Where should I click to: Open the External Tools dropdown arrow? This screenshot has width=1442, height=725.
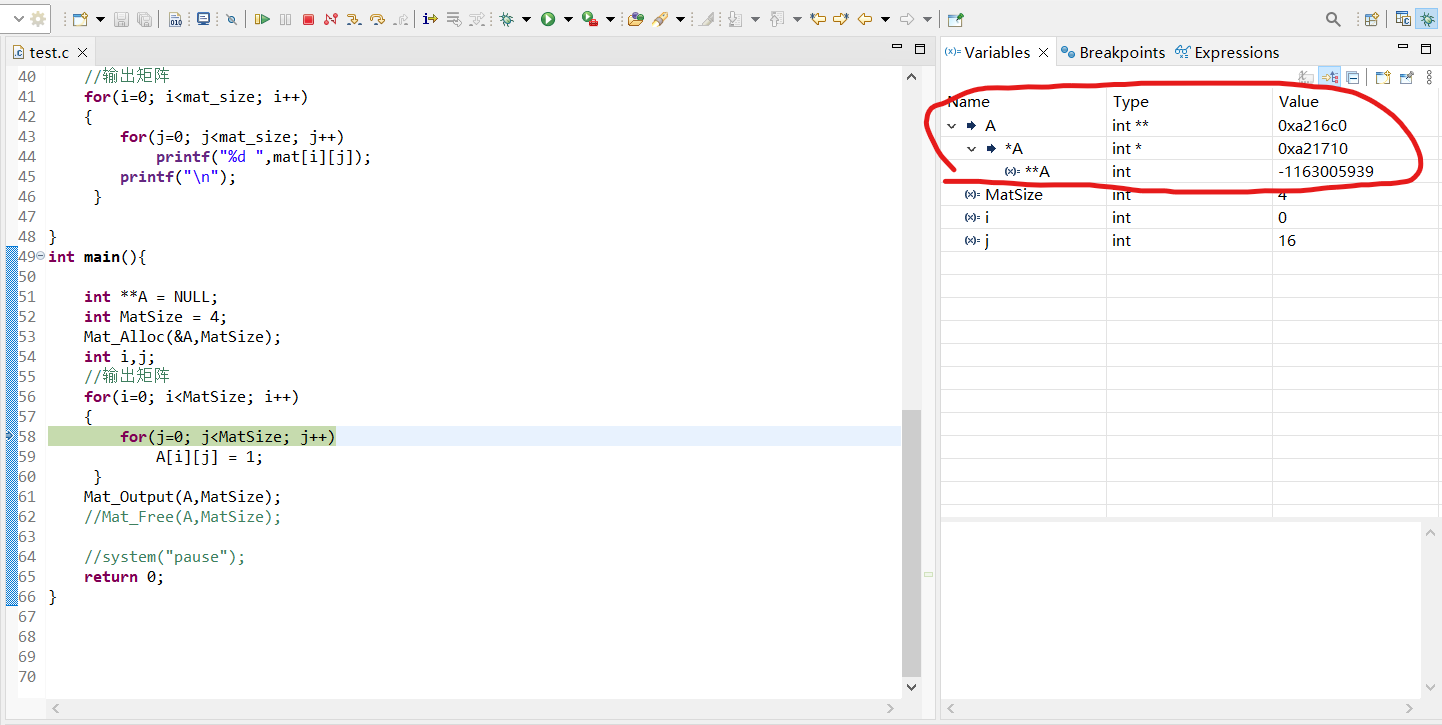[610, 19]
